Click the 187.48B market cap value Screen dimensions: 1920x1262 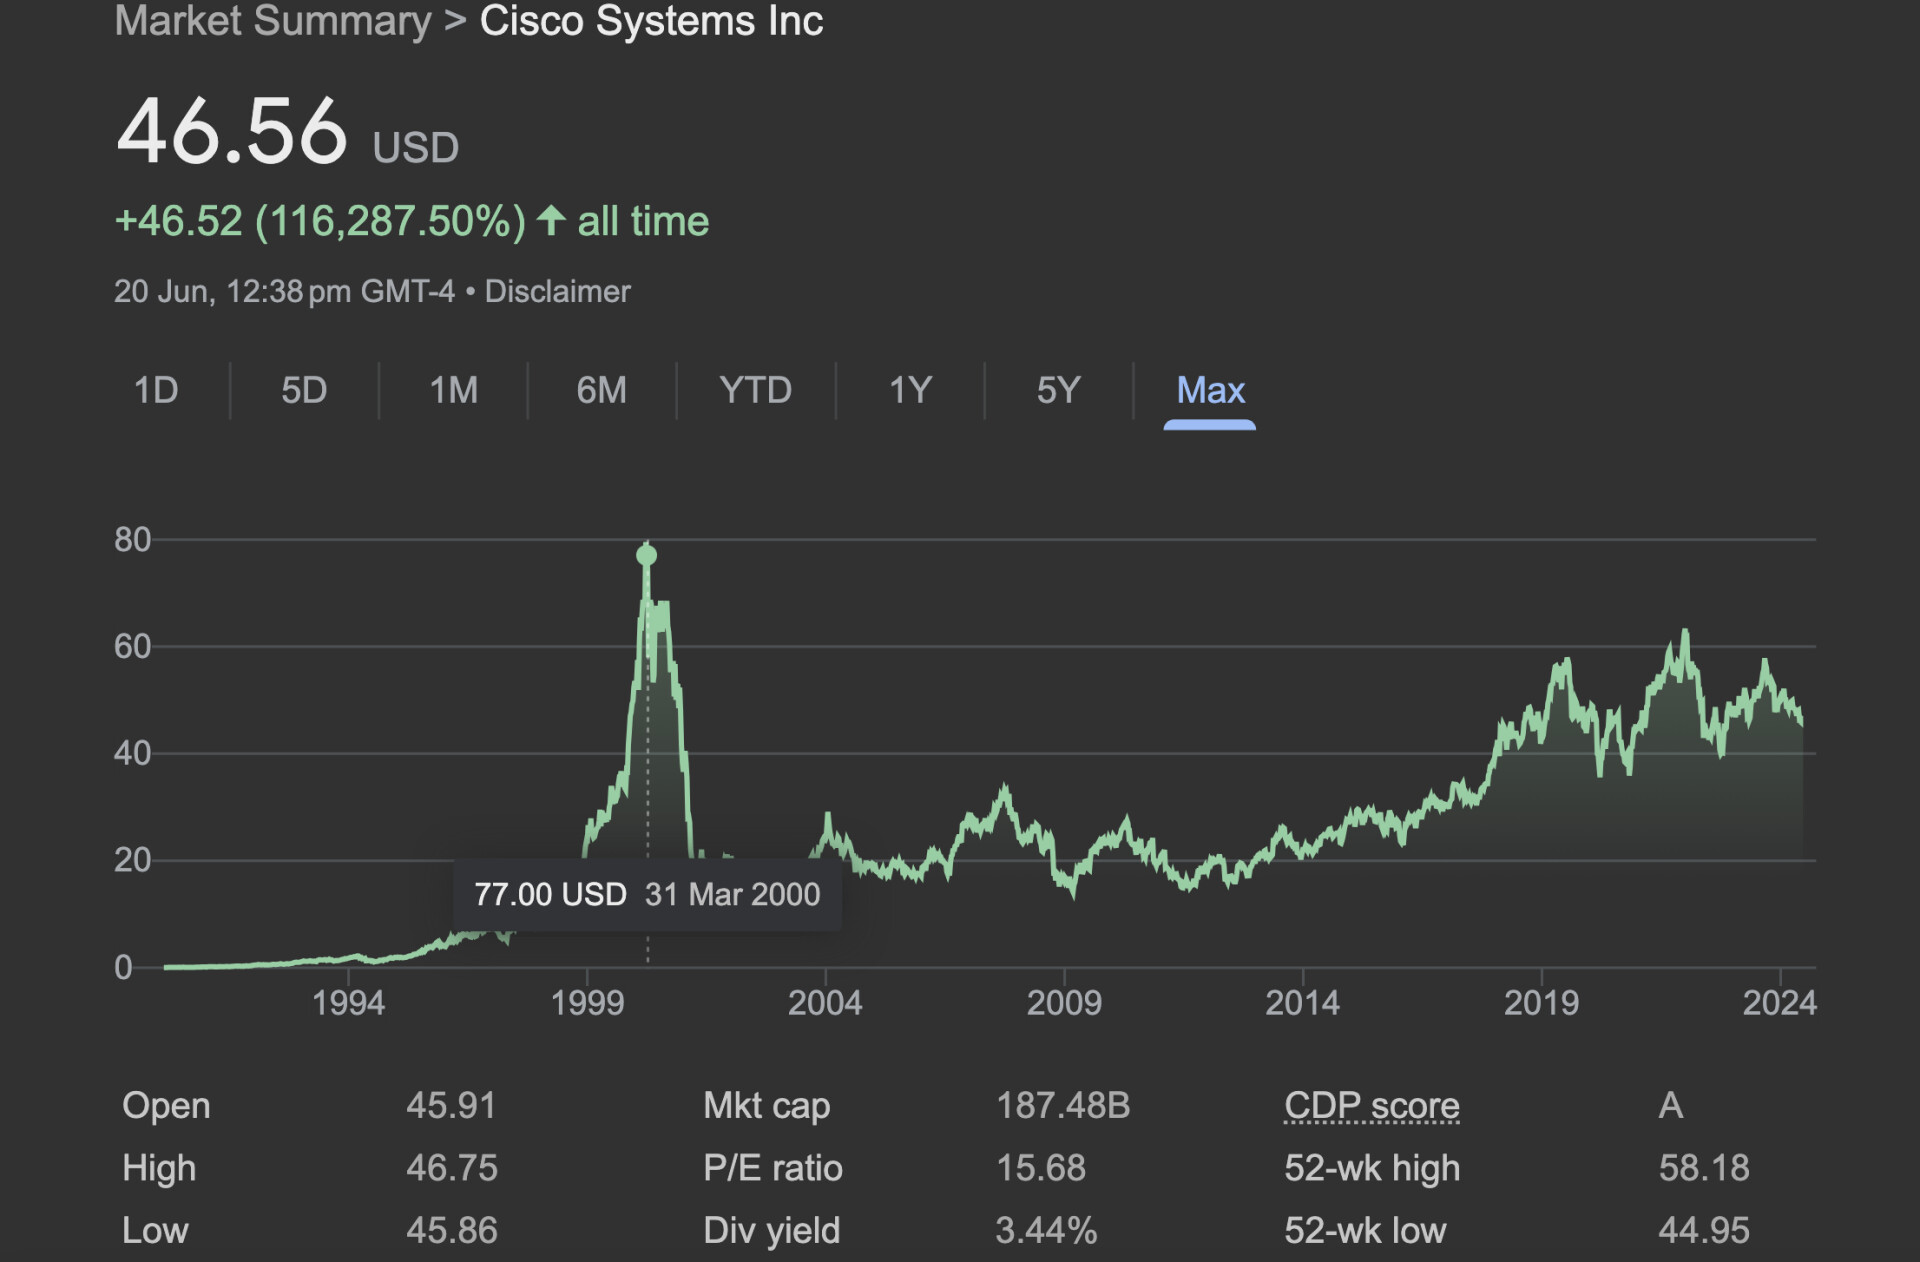[1063, 1106]
